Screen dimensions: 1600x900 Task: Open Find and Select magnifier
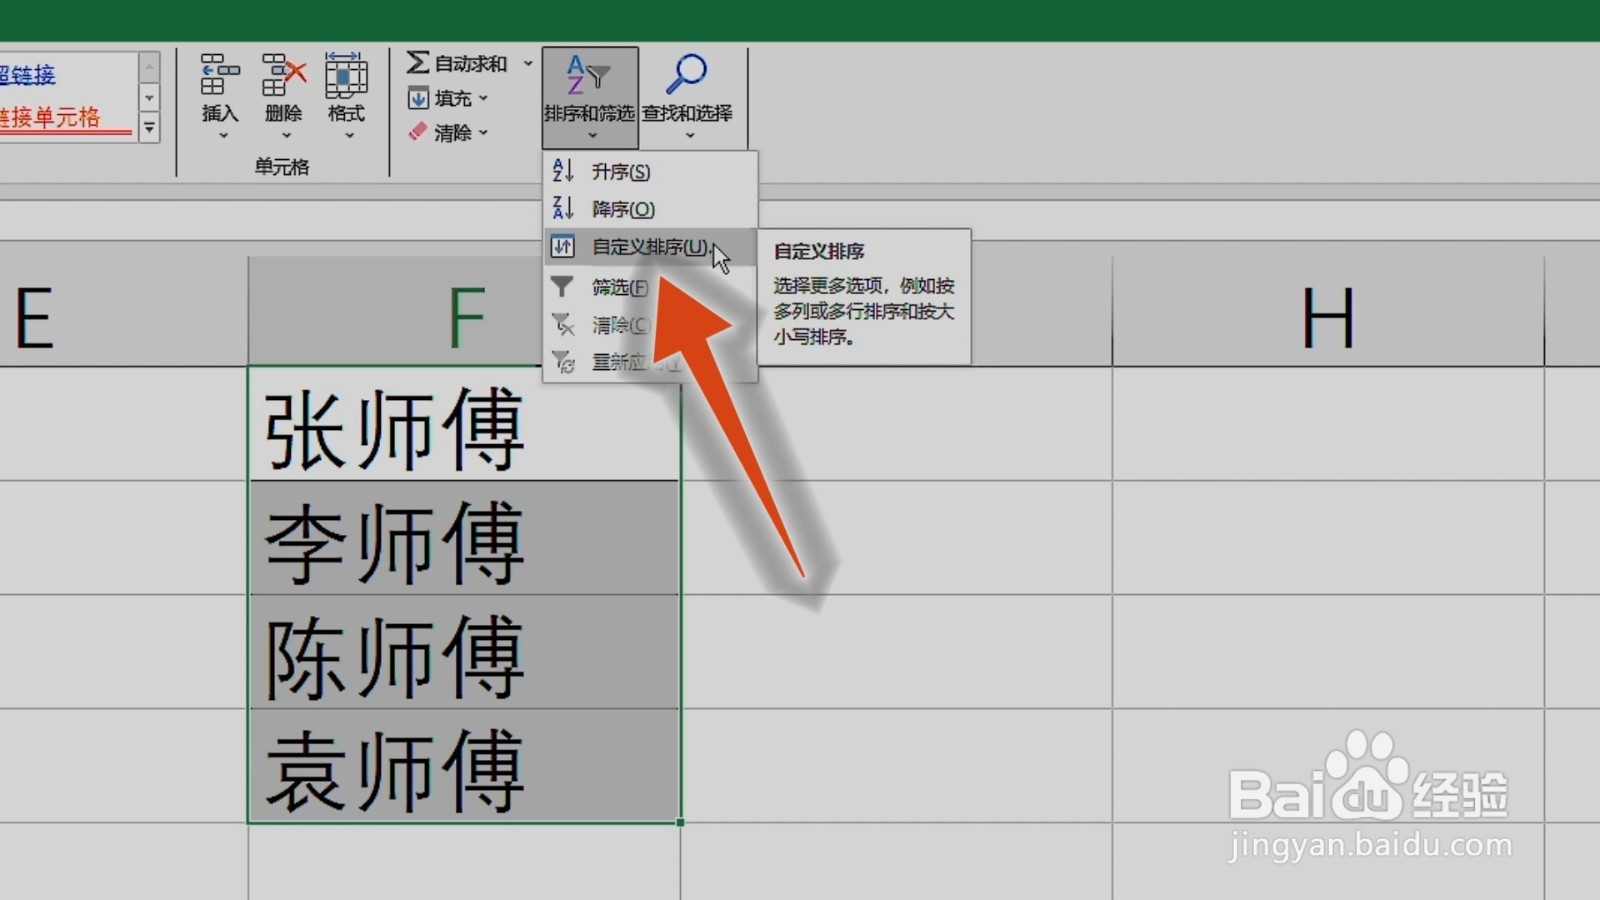tap(687, 75)
